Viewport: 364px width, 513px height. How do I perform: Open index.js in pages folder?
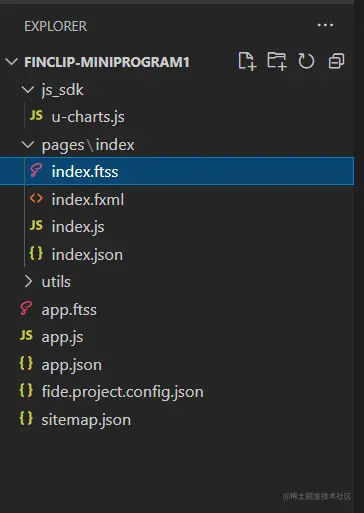pyautogui.click(x=78, y=227)
